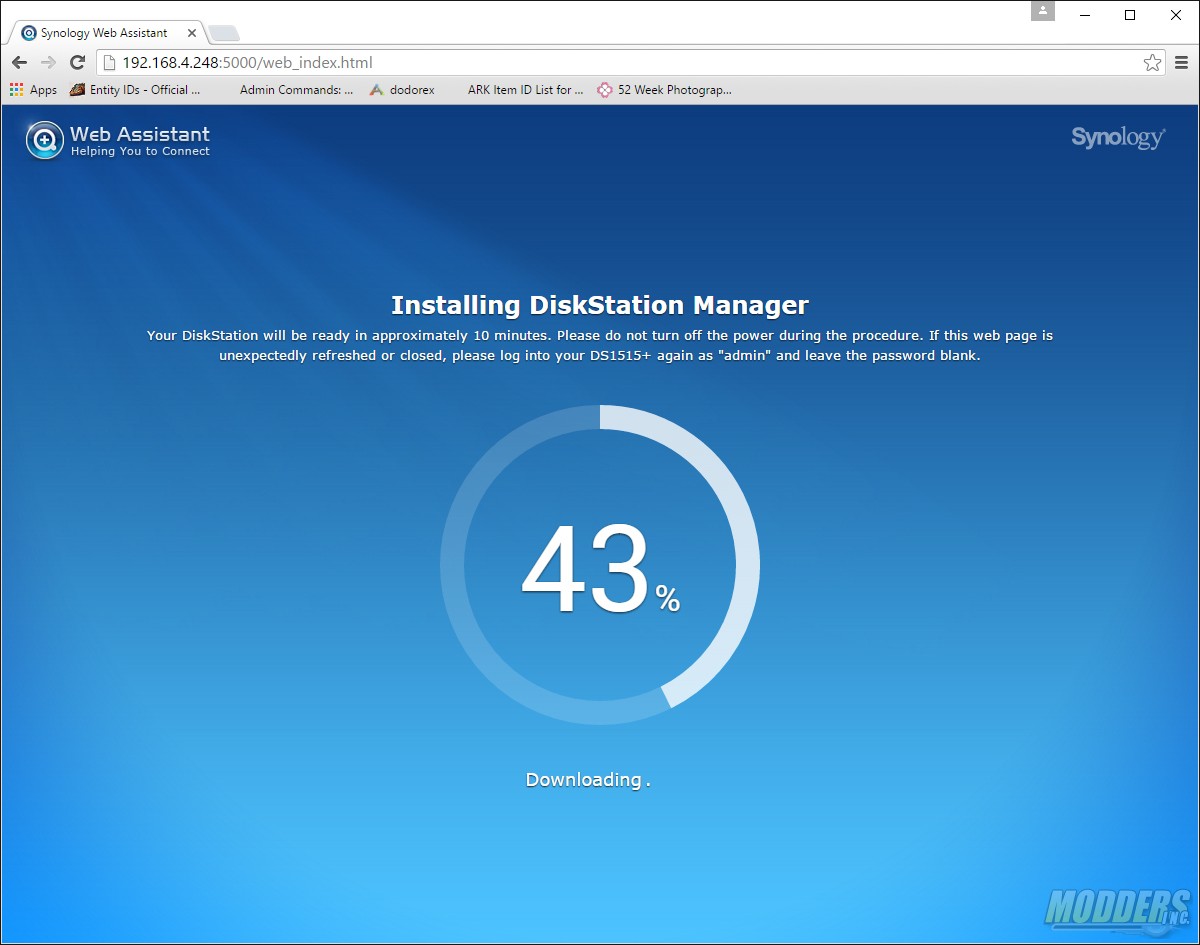Viewport: 1200px width, 945px height.
Task: Open the 'Entity IDs - Official' bookmark
Action: tap(135, 89)
